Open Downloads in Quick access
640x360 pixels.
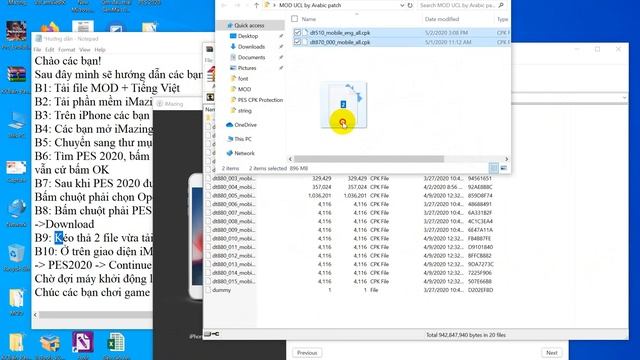tap(251, 47)
